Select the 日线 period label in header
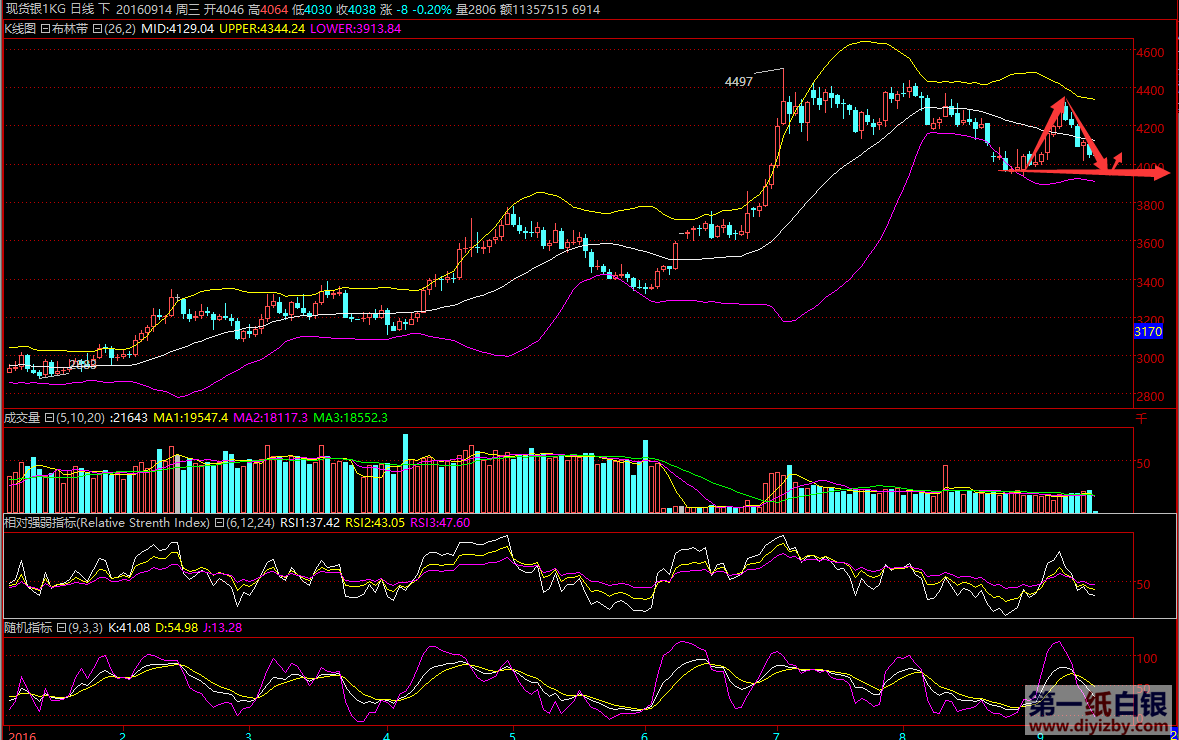The image size is (1179, 740). tap(81, 9)
